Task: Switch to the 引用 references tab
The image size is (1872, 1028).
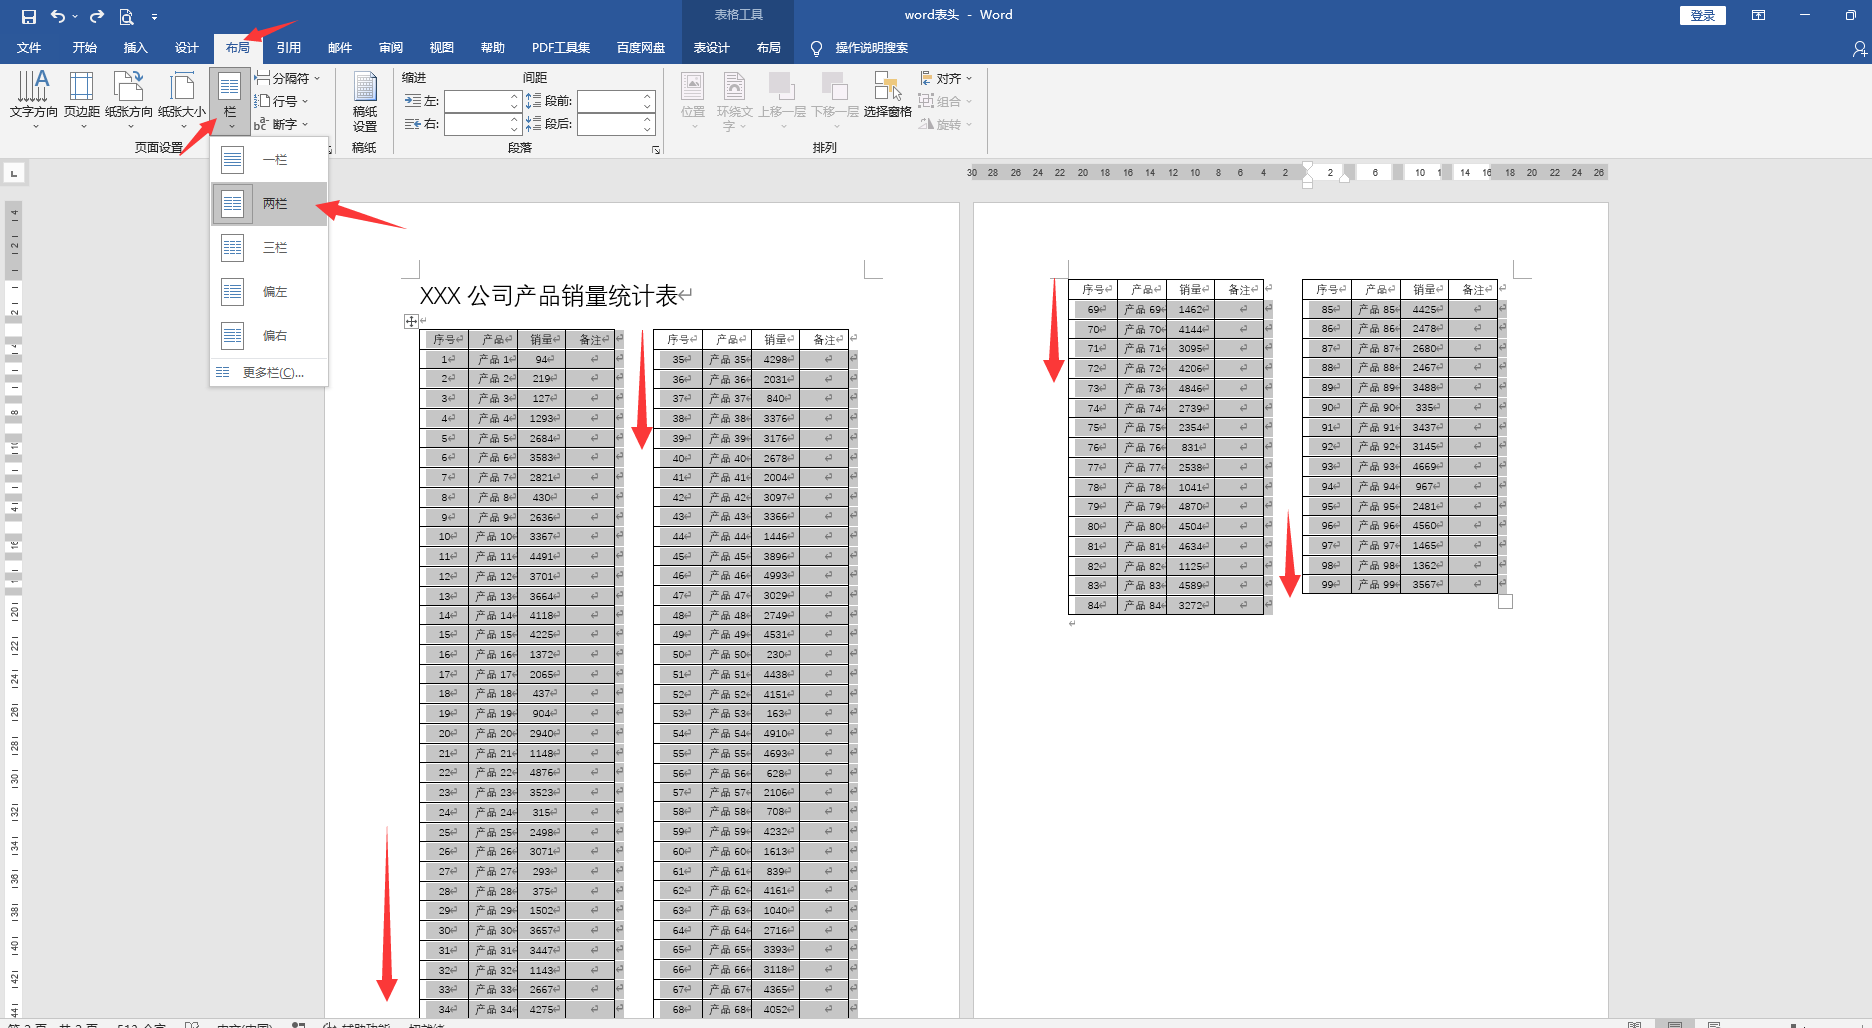Action: tap(288, 48)
